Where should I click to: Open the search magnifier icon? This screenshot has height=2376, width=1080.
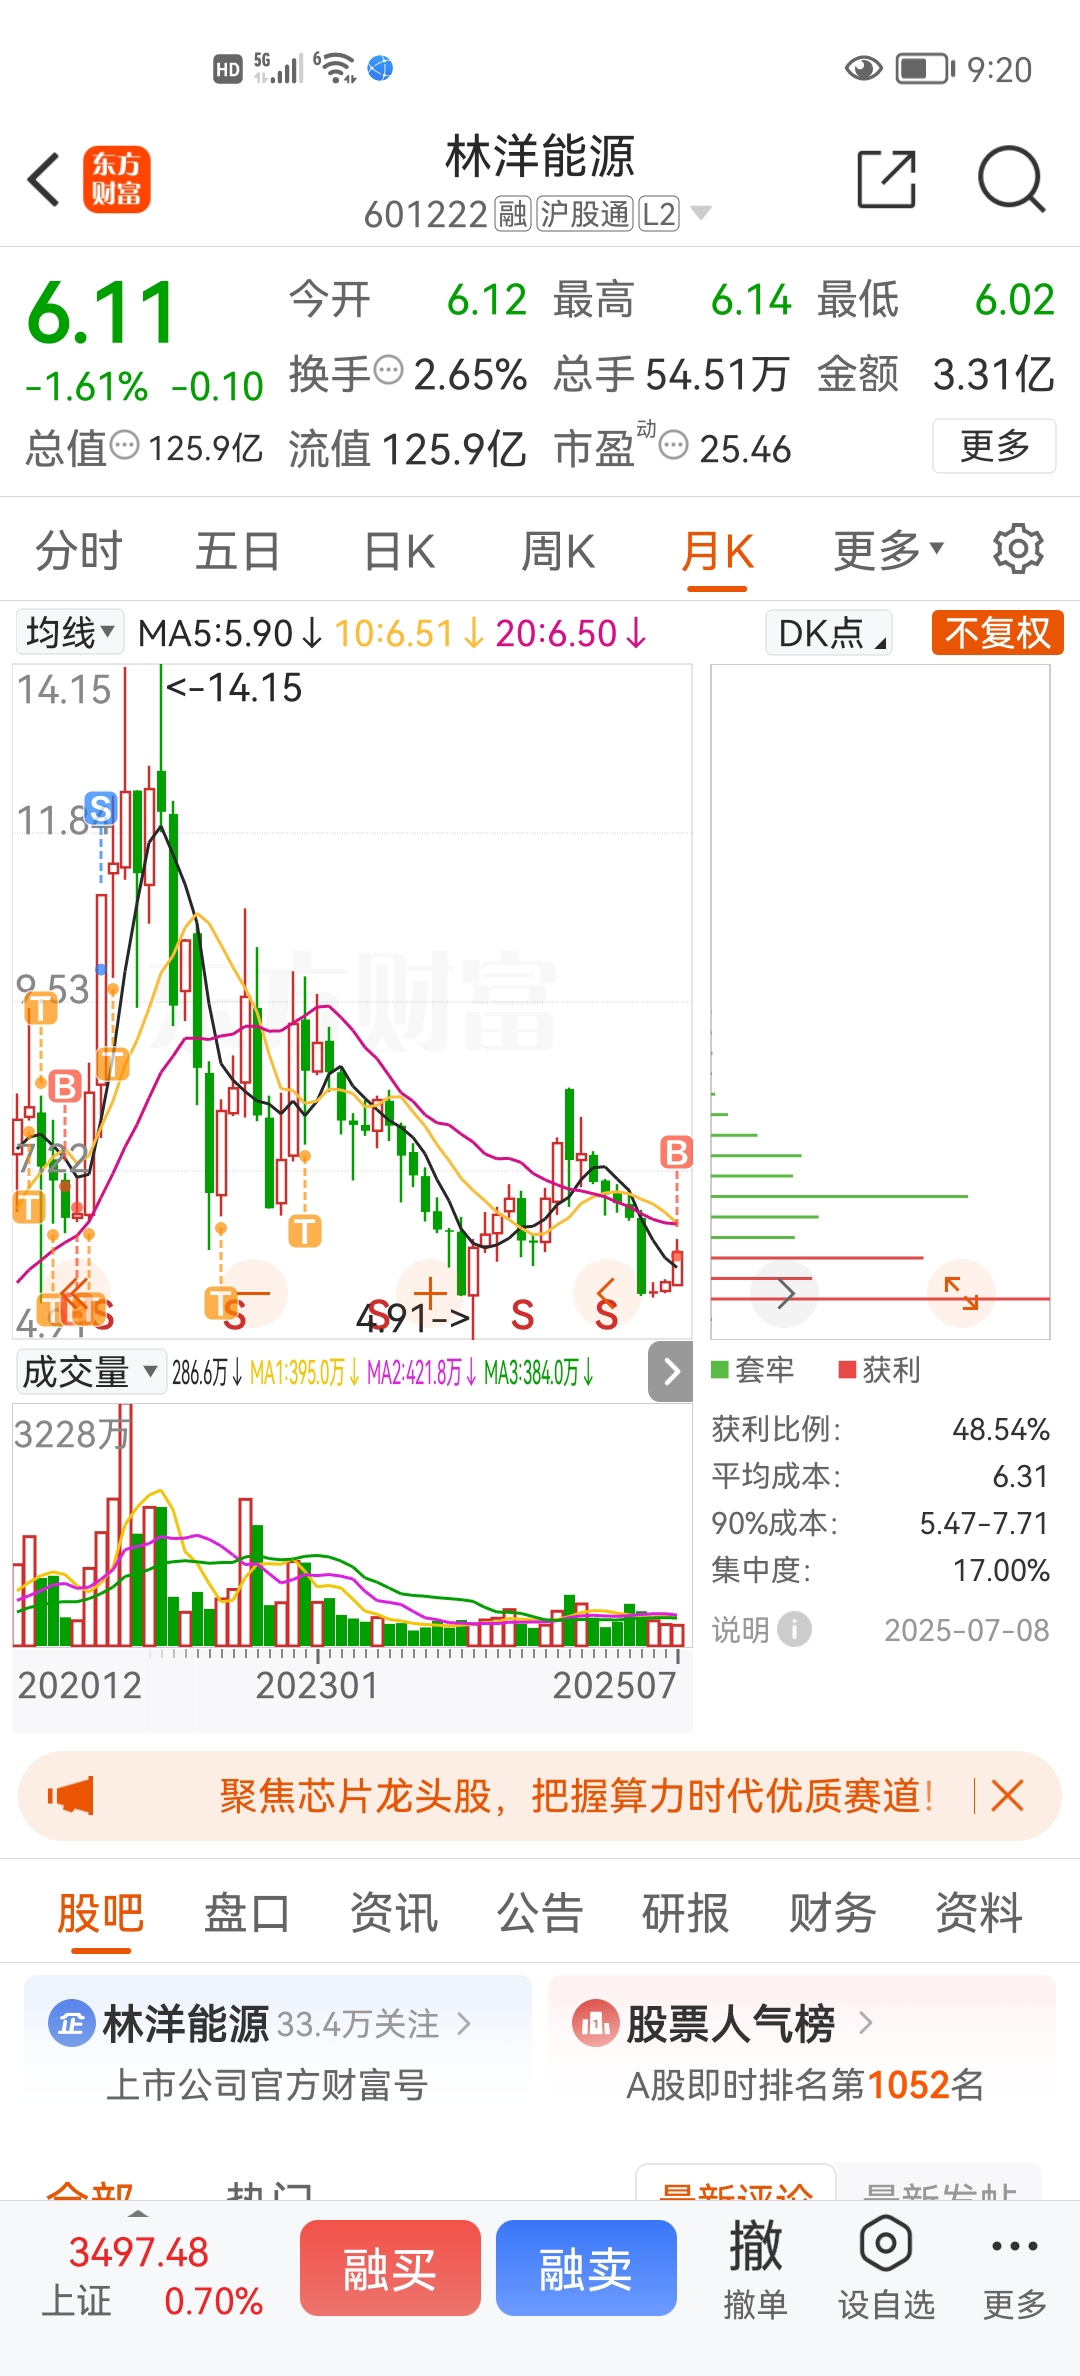1011,180
